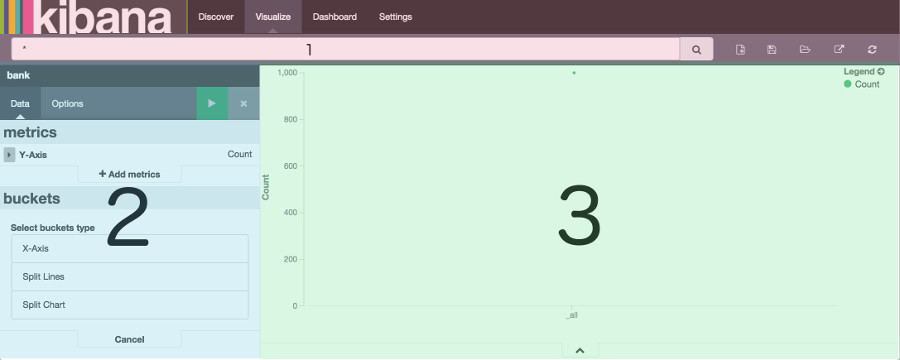The height and width of the screenshot is (360, 900).
Task: Open Settings in the top navigation
Action: 395,17
